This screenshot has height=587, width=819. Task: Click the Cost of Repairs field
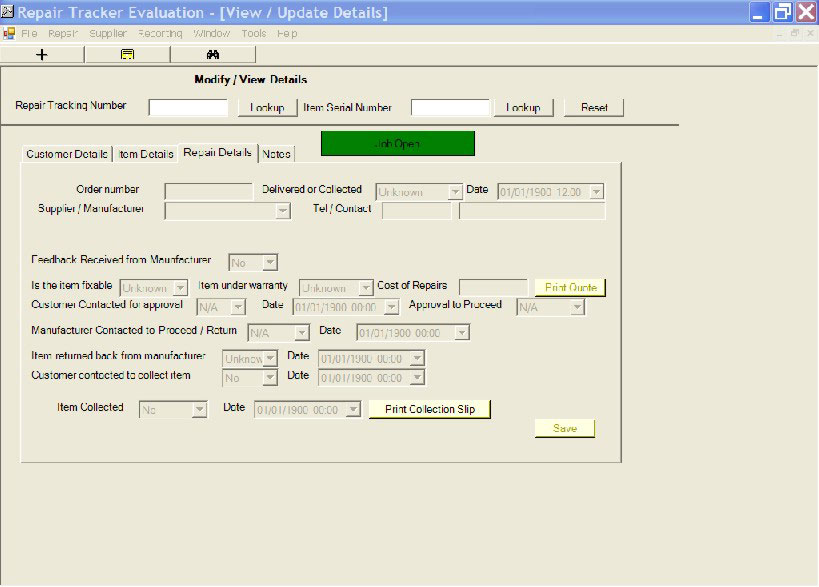coord(494,287)
